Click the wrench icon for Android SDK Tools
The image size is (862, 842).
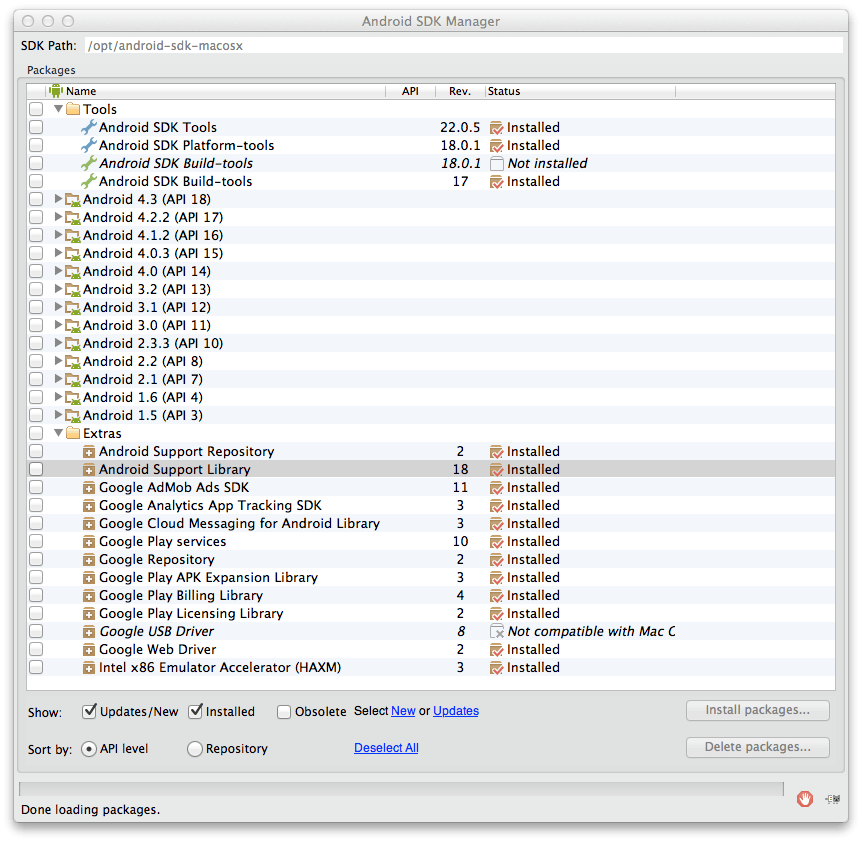click(89, 128)
